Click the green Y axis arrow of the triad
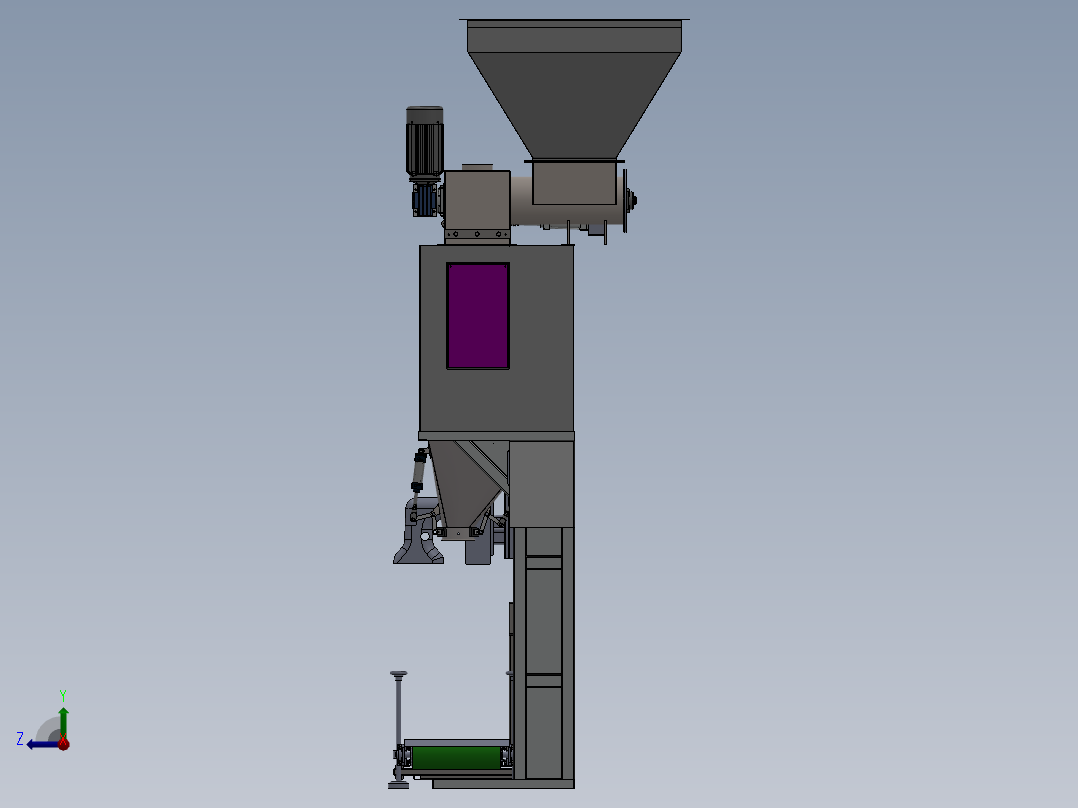This screenshot has height=808, width=1078. [63, 722]
